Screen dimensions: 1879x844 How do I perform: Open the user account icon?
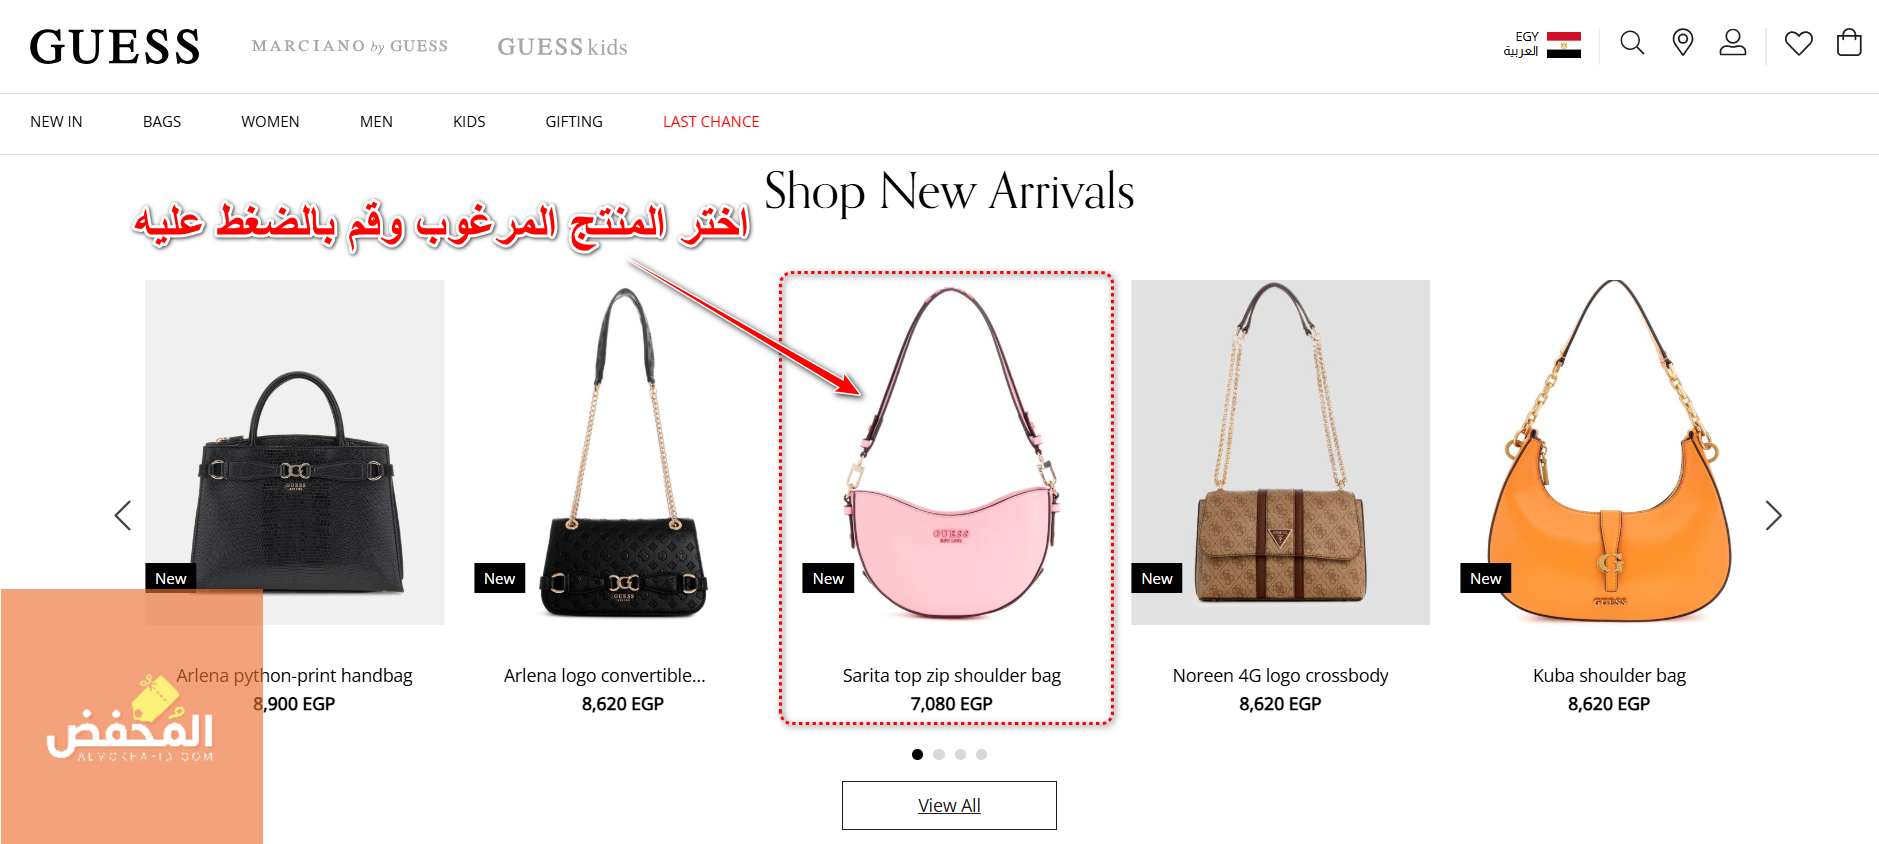[x=1733, y=42]
